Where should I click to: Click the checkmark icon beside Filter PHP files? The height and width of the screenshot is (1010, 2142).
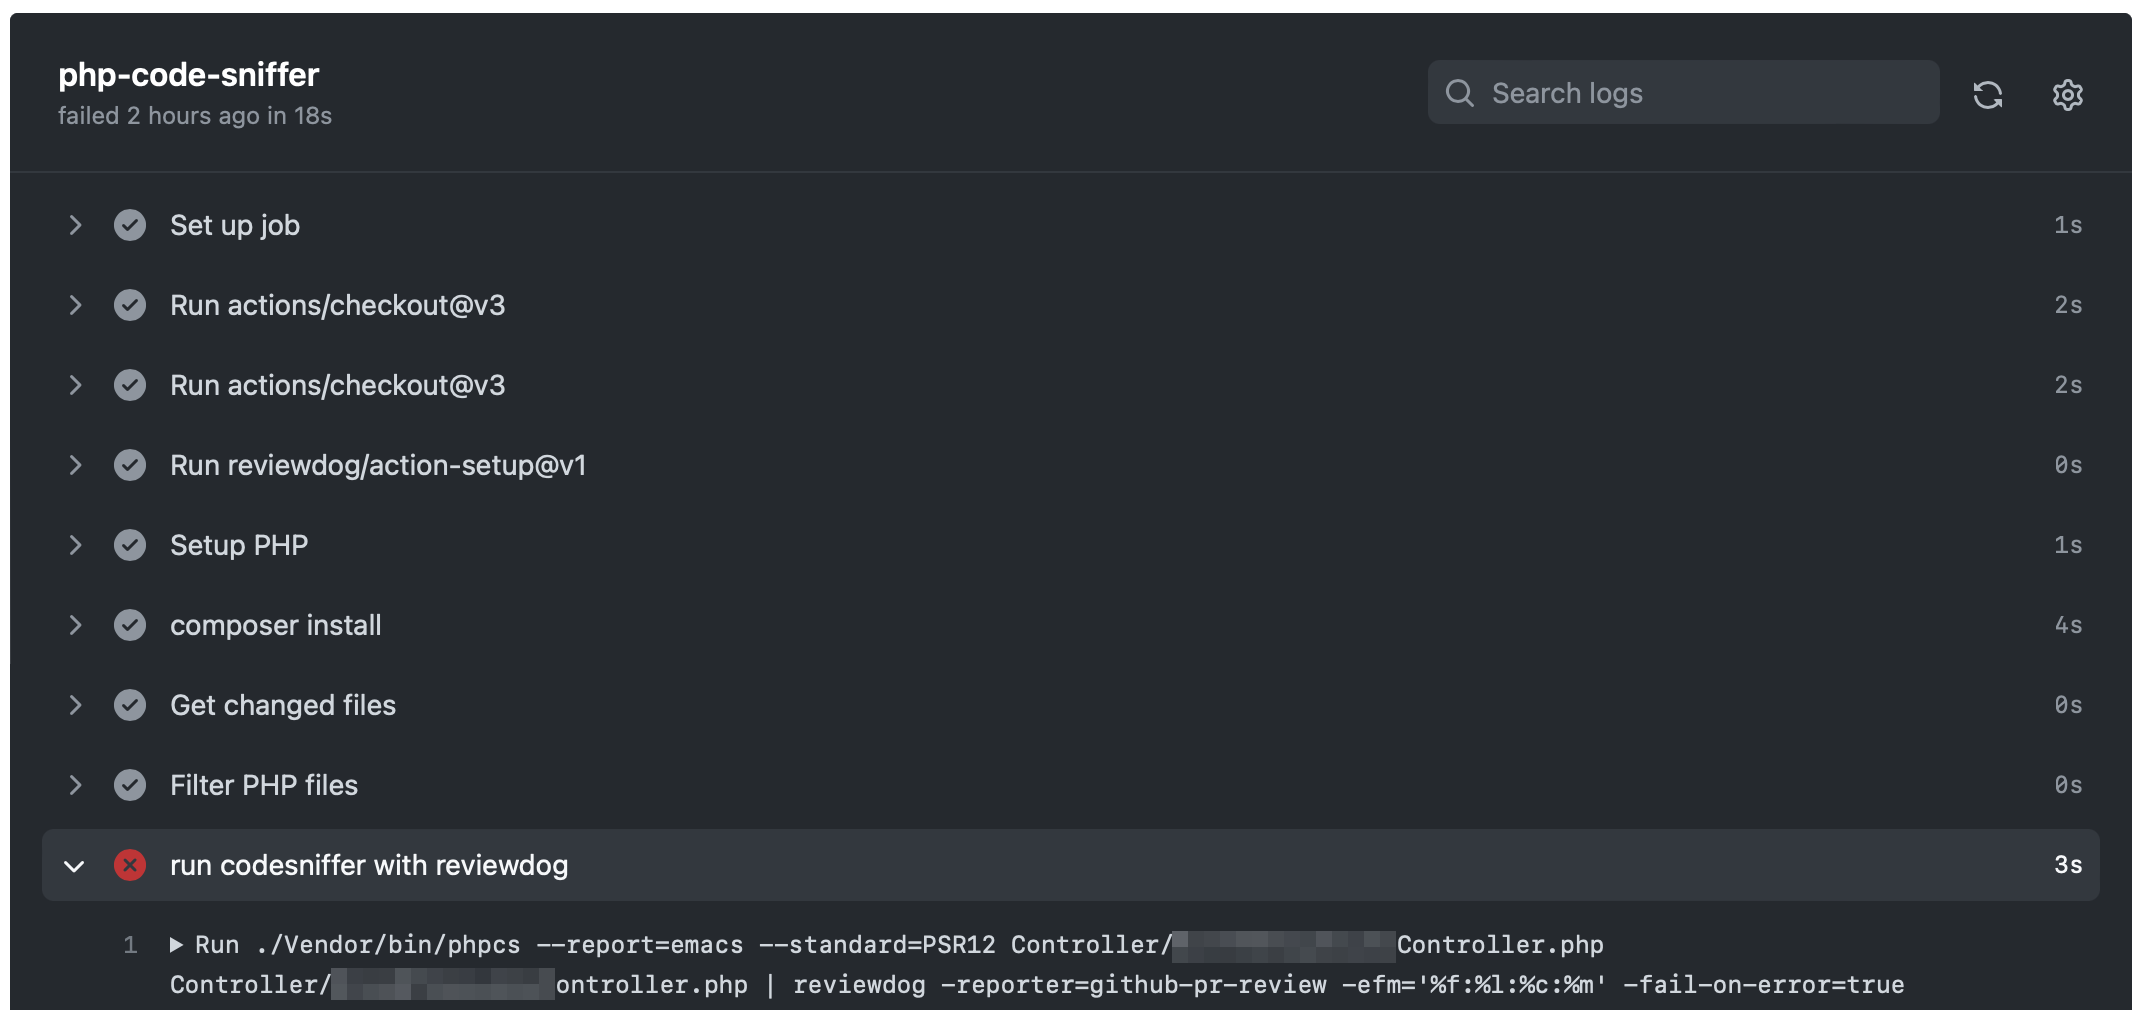tap(130, 785)
